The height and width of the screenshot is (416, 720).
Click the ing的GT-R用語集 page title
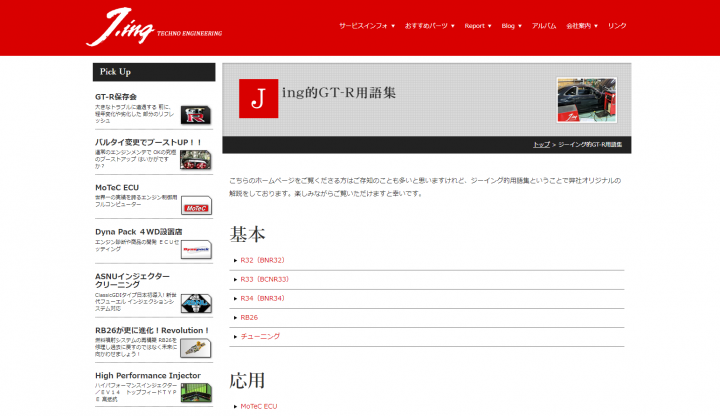tap(339, 93)
